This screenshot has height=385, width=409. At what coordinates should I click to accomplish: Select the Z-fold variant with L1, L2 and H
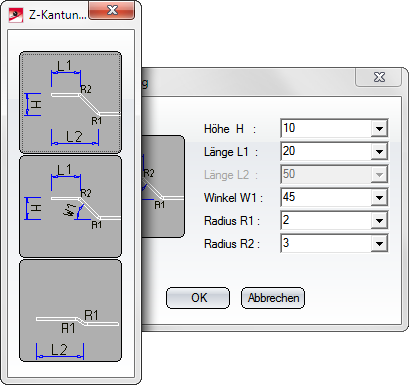point(70,102)
